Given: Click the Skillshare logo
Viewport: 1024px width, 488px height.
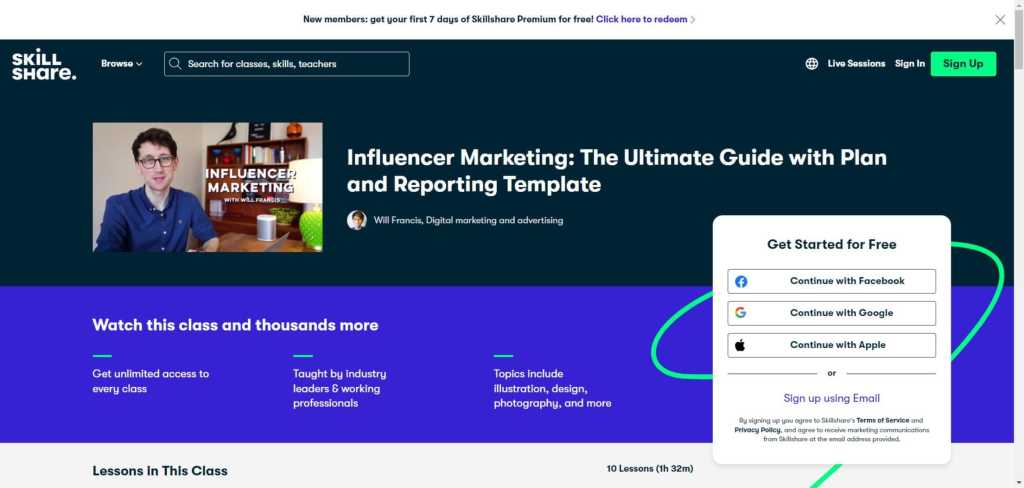Looking at the screenshot, I should [x=43, y=64].
